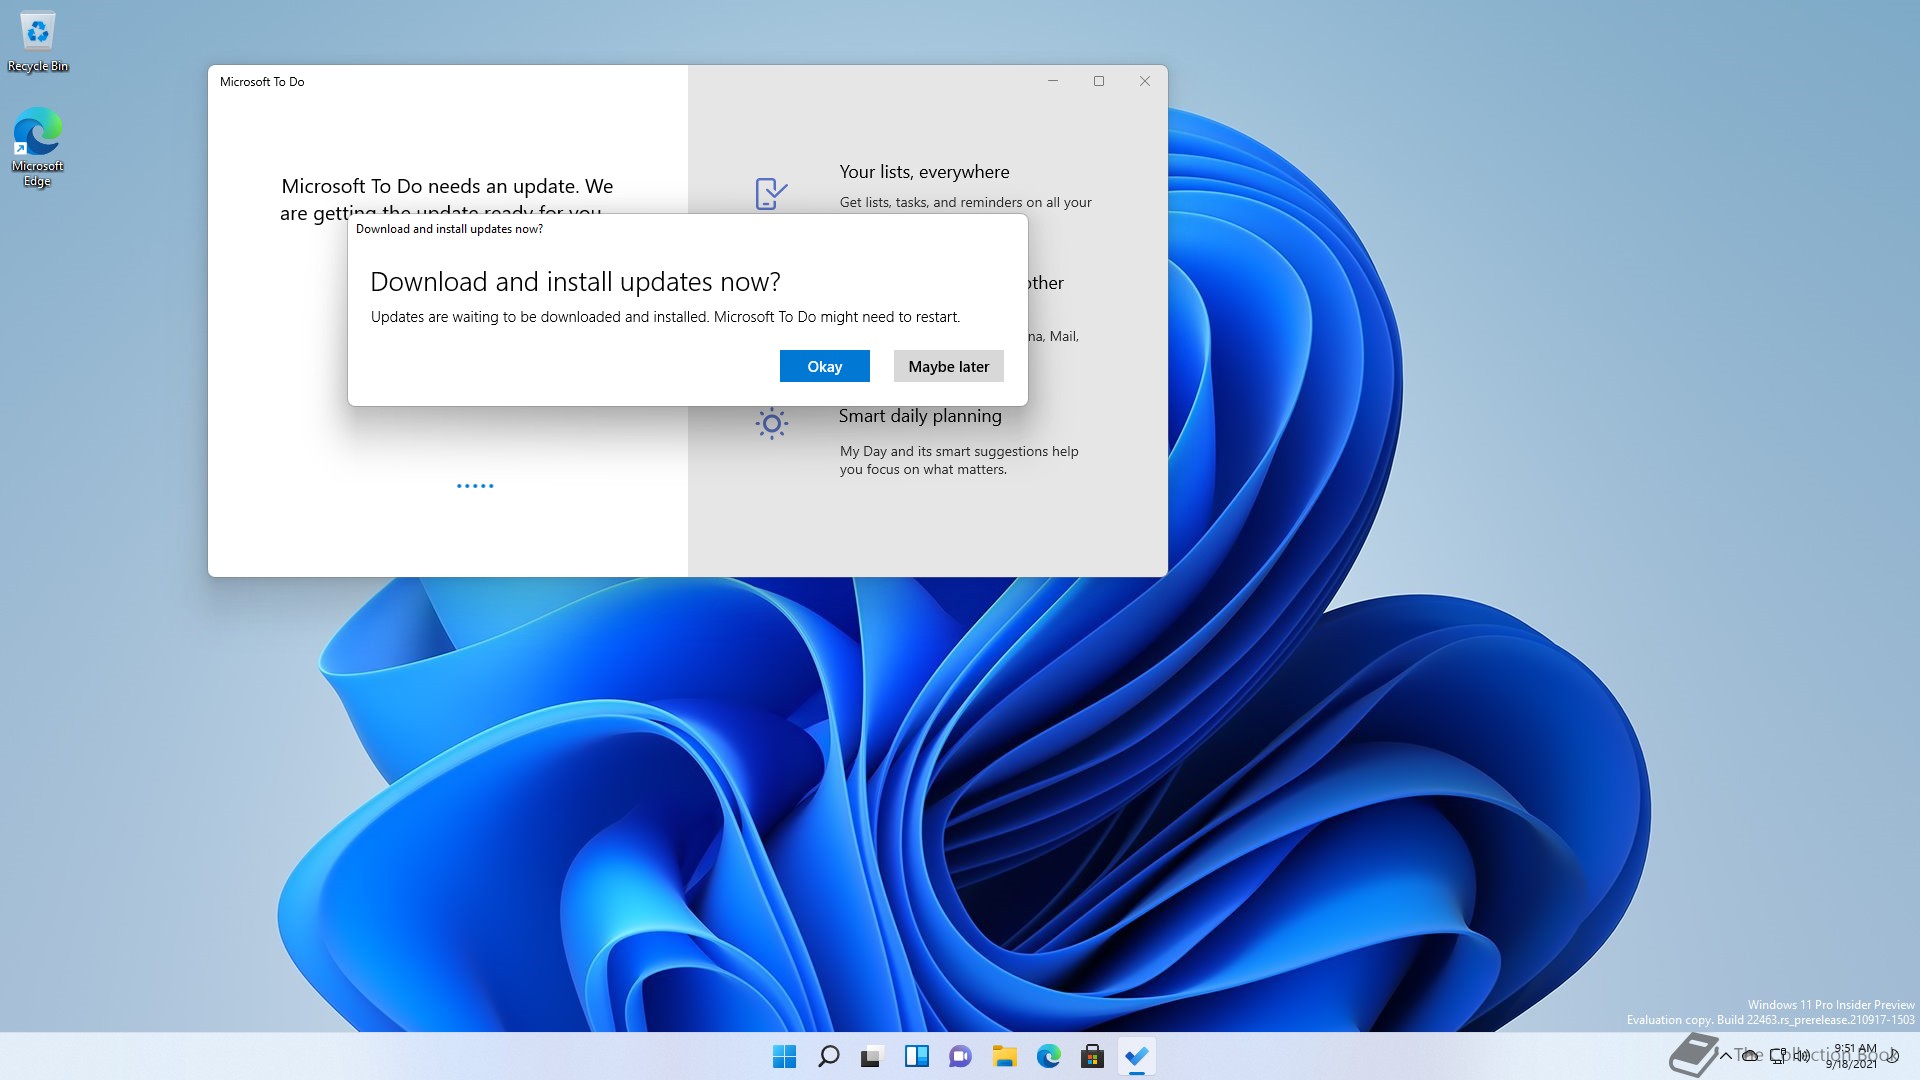The image size is (1920, 1080).
Task: Click 'Updates are waiting to be downloaded' message
Action: click(x=665, y=317)
